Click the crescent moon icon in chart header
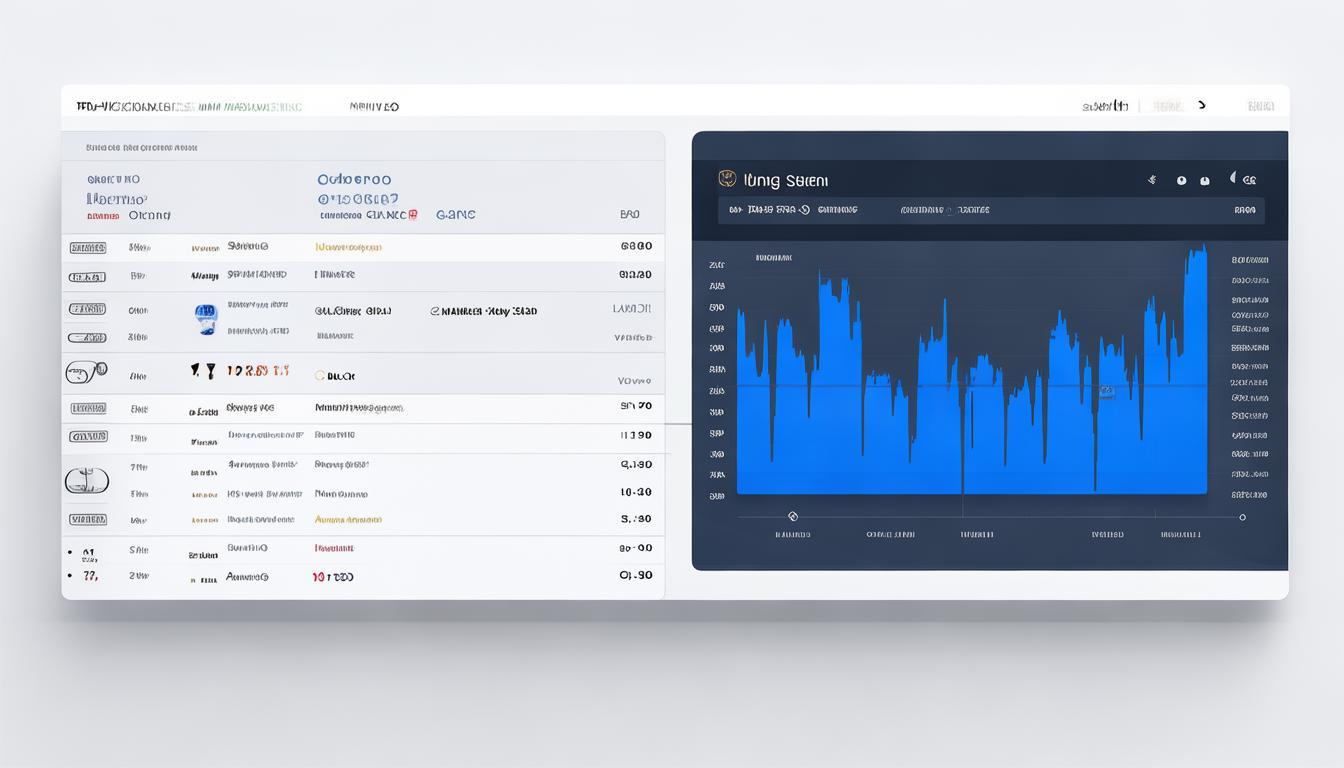The height and width of the screenshot is (768, 1344). (1234, 179)
